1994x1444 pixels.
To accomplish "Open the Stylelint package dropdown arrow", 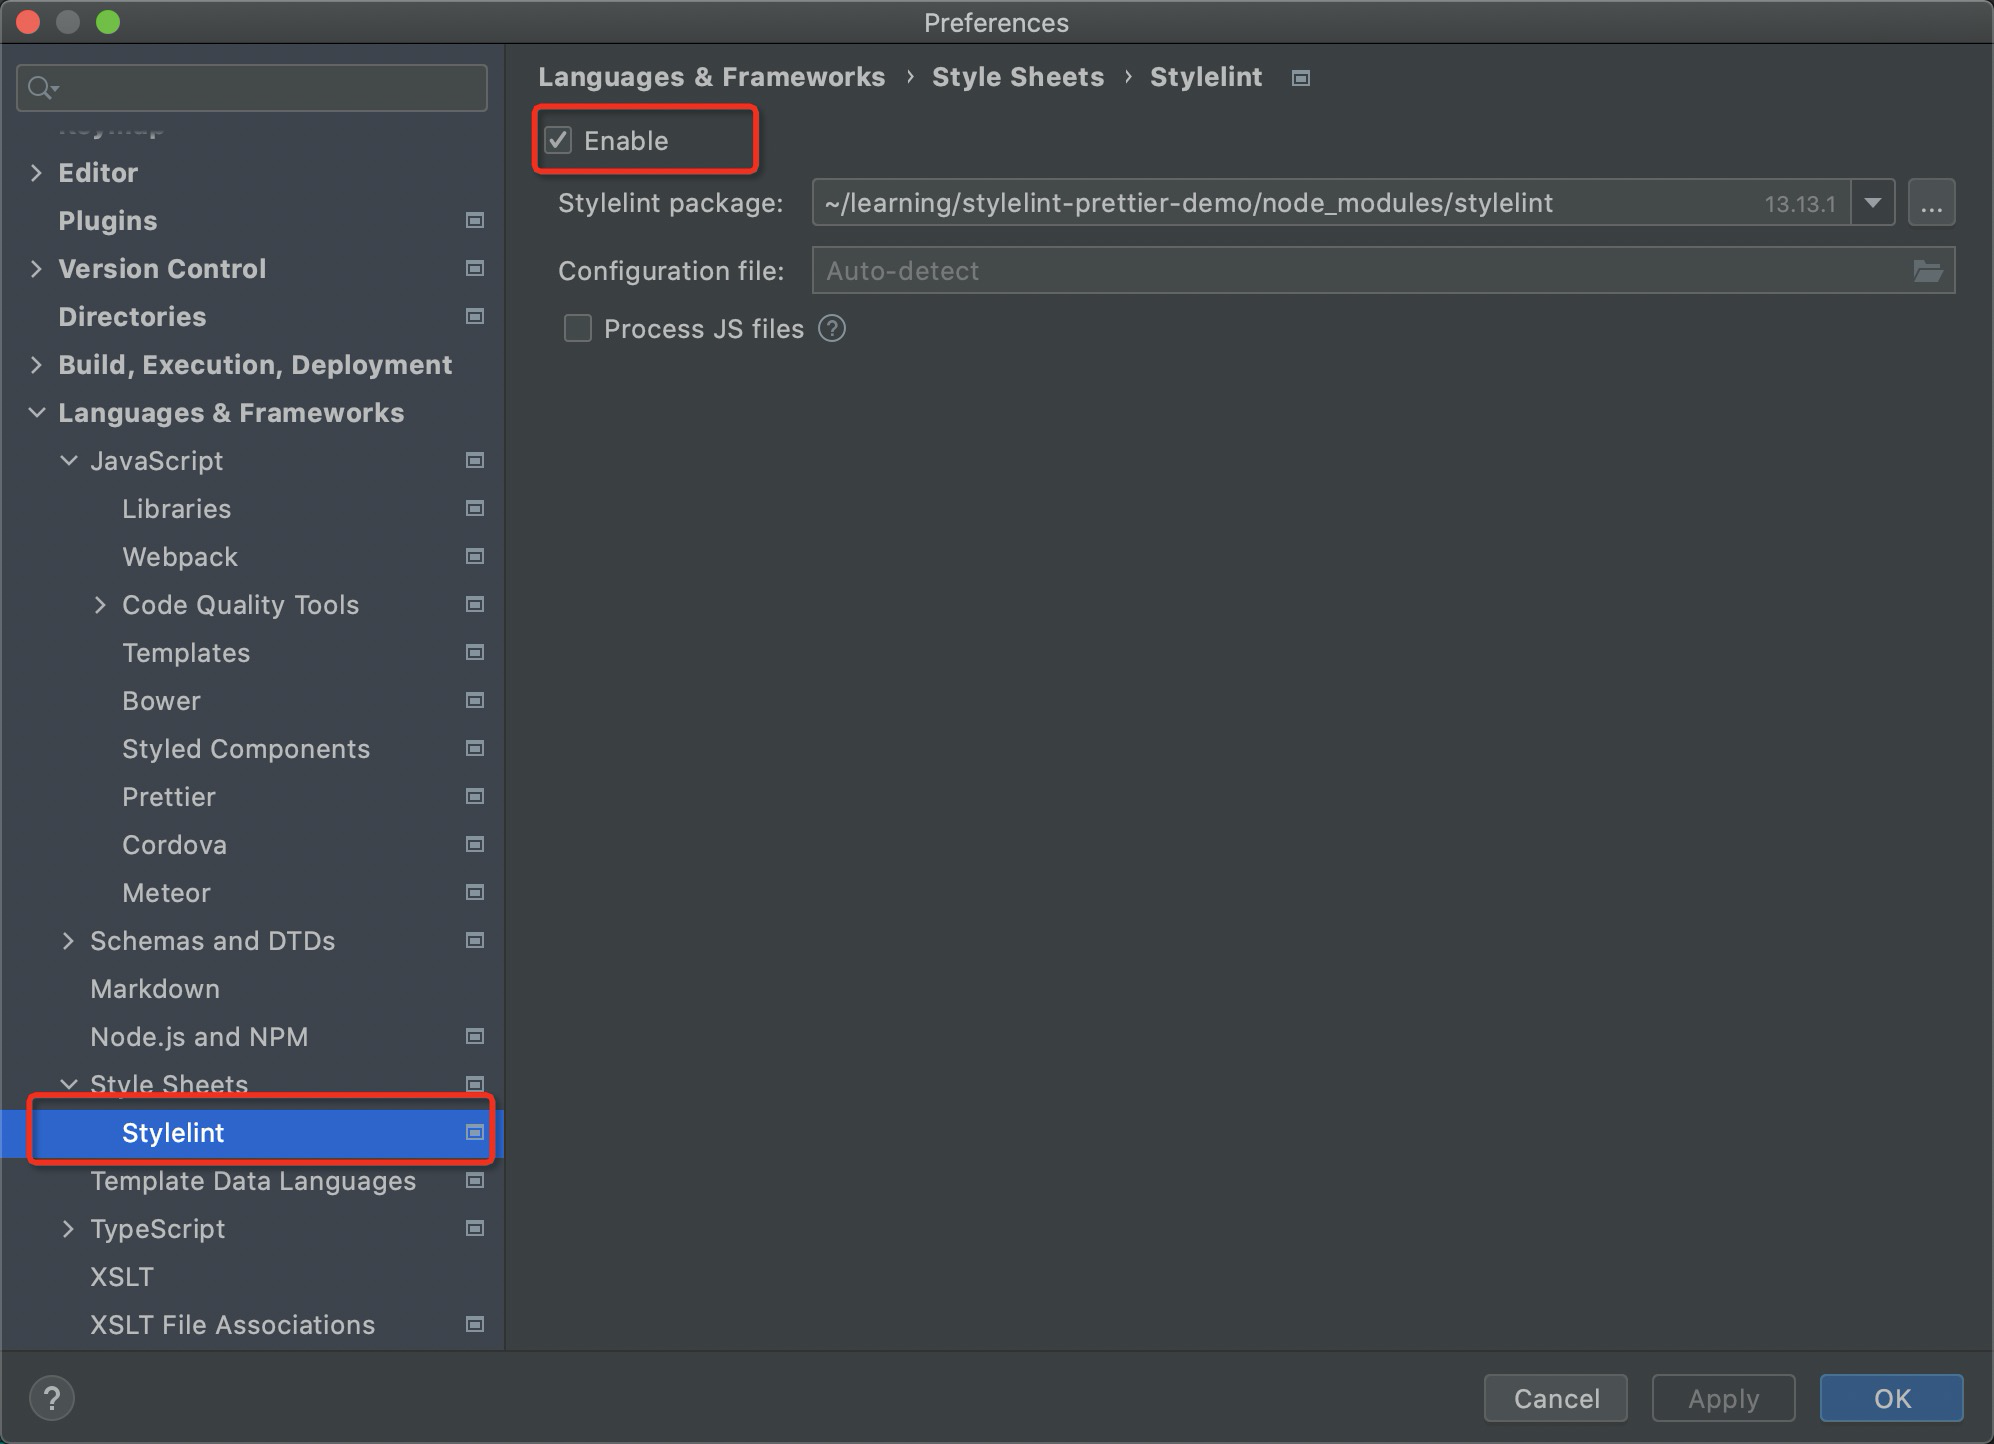I will [1873, 203].
